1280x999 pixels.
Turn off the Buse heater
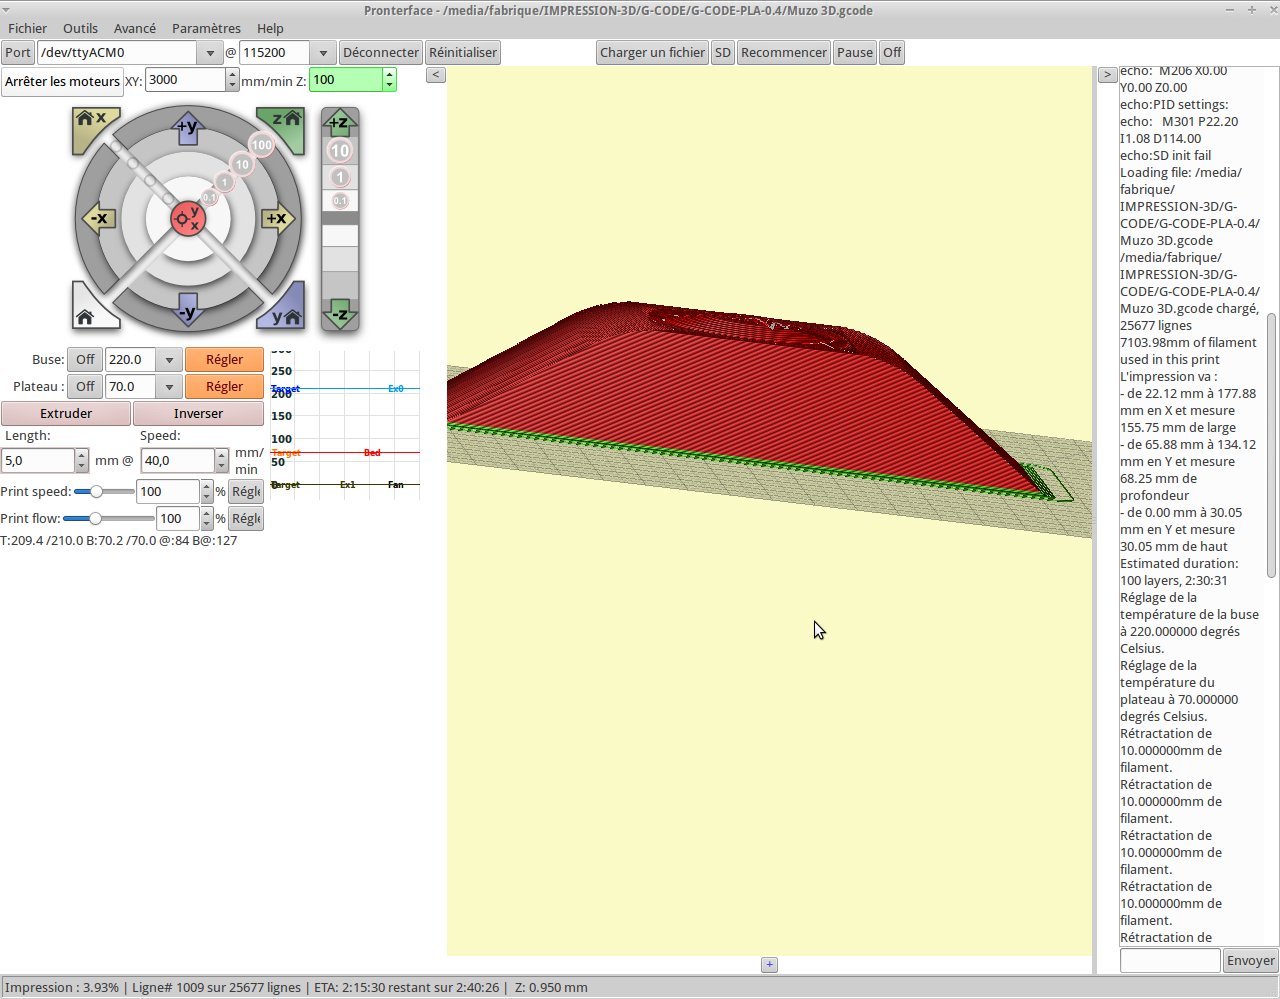86,360
